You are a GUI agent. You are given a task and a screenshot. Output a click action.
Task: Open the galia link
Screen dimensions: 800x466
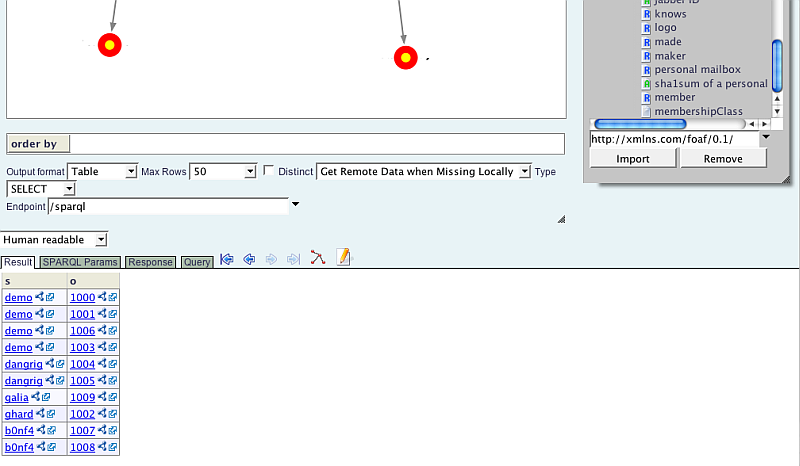(16, 397)
